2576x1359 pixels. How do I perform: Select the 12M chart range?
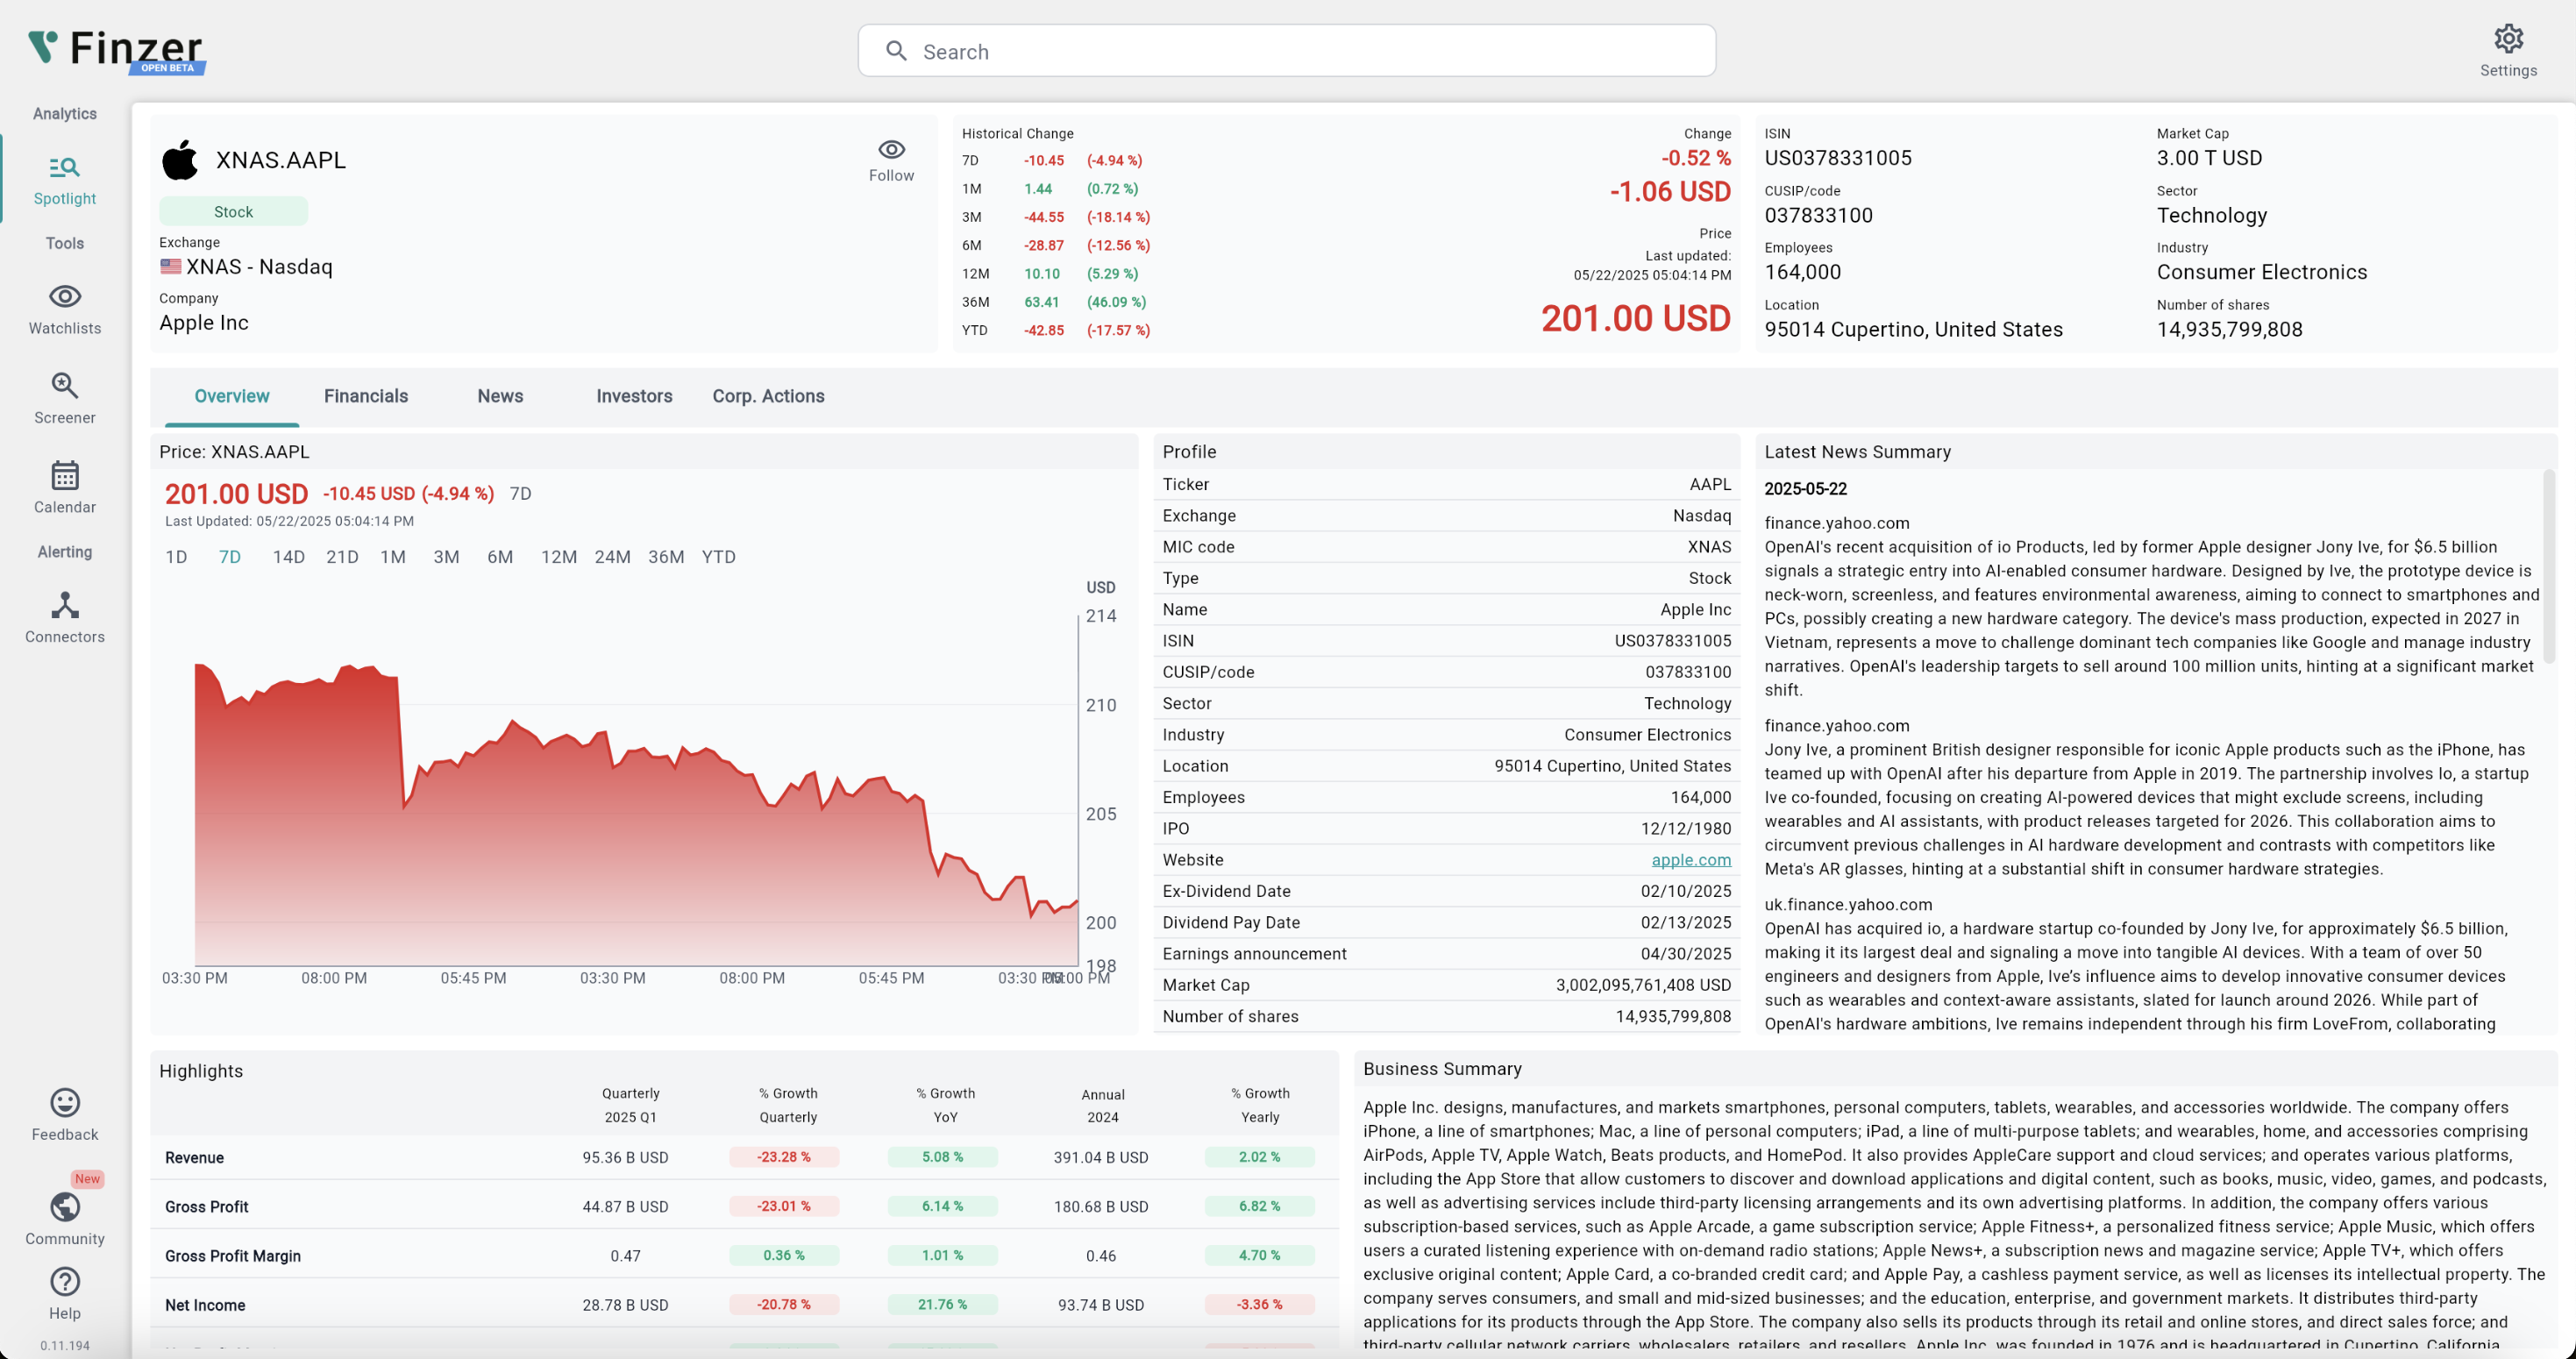click(x=558, y=557)
